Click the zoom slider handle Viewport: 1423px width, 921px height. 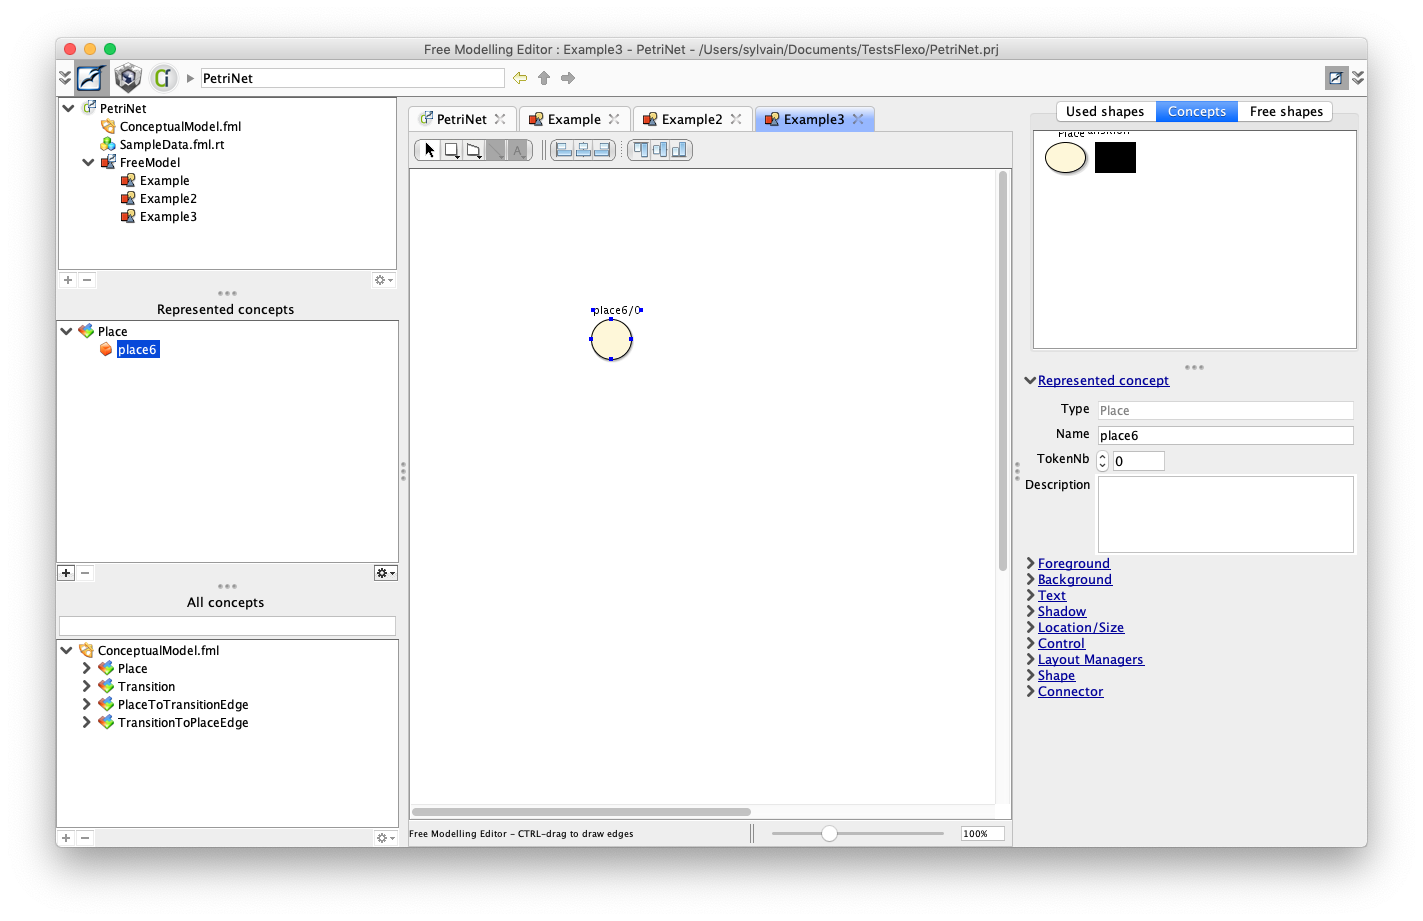point(829,833)
